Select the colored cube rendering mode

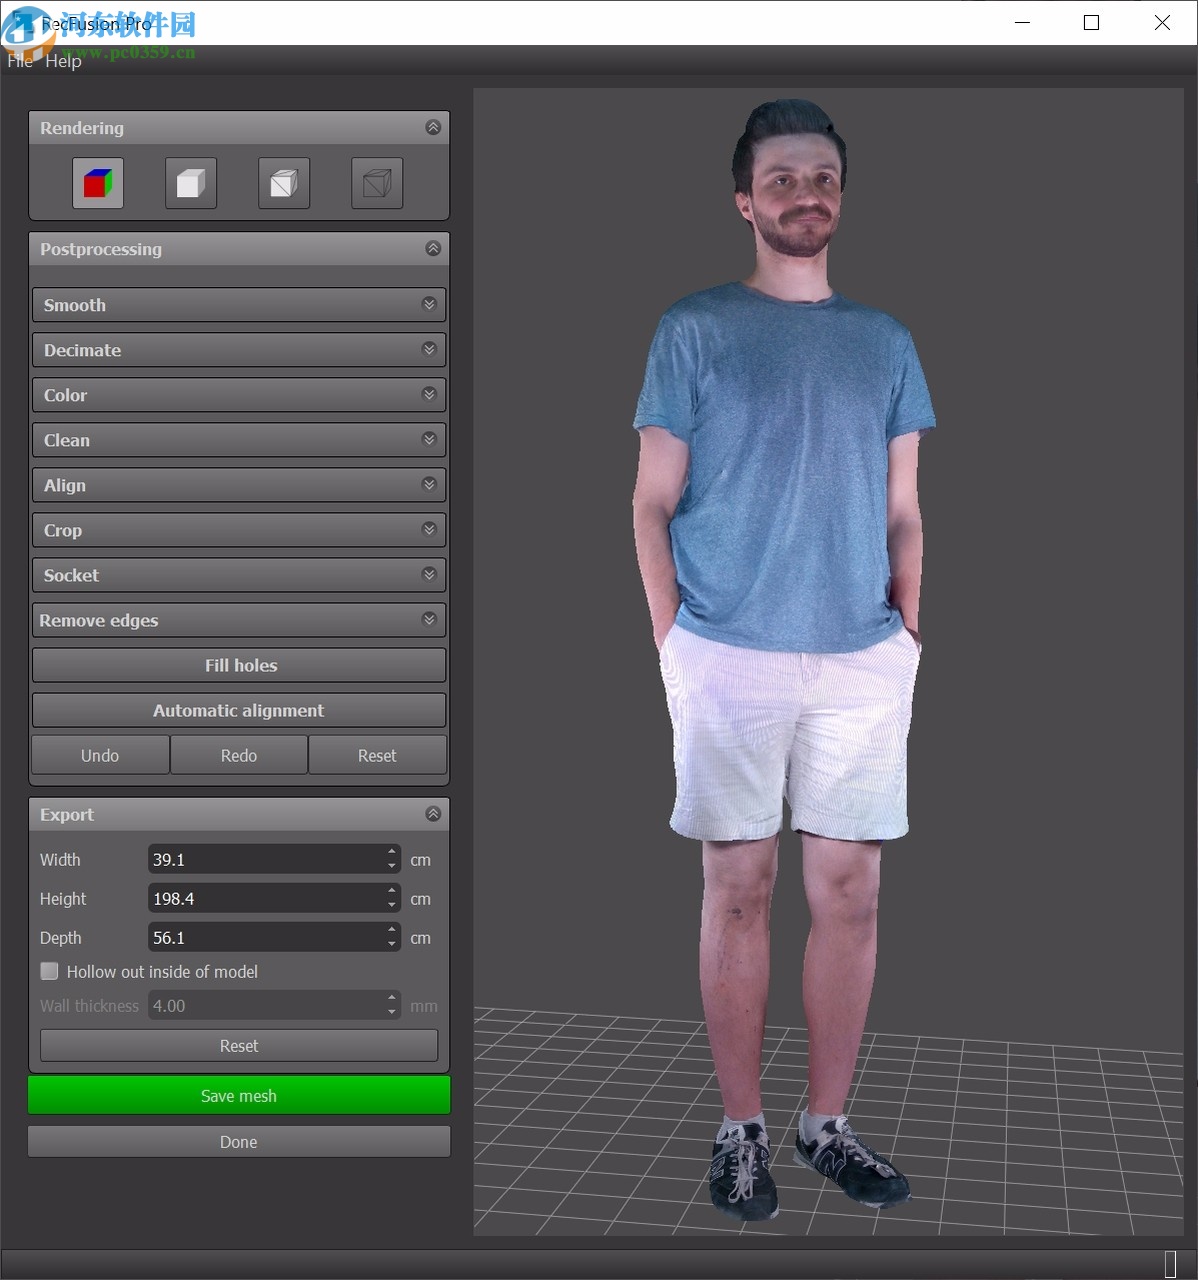click(x=98, y=183)
